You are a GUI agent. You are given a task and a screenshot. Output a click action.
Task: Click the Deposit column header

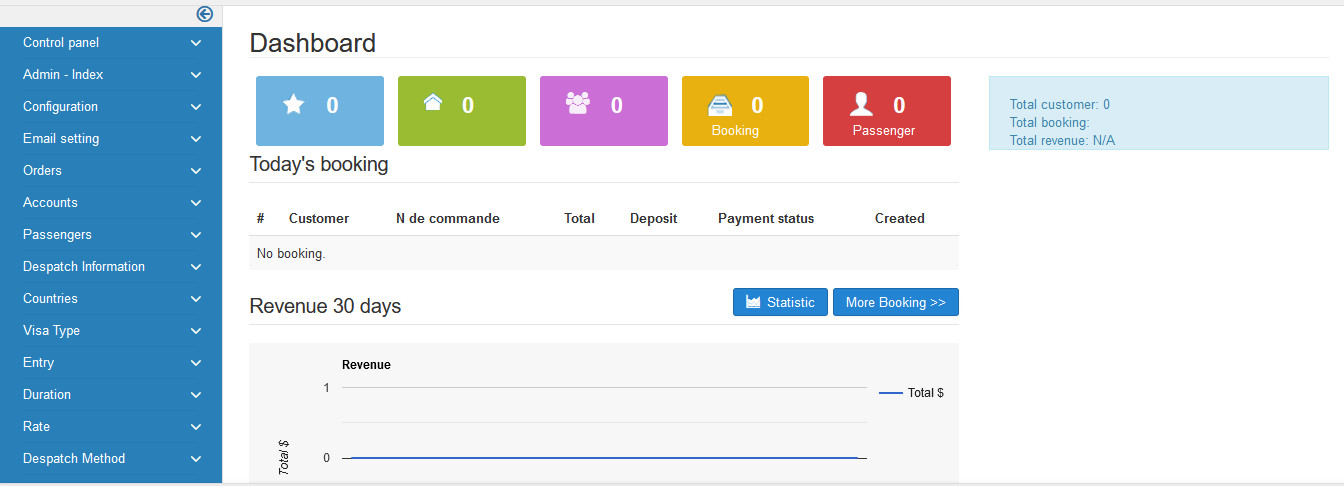pos(653,218)
